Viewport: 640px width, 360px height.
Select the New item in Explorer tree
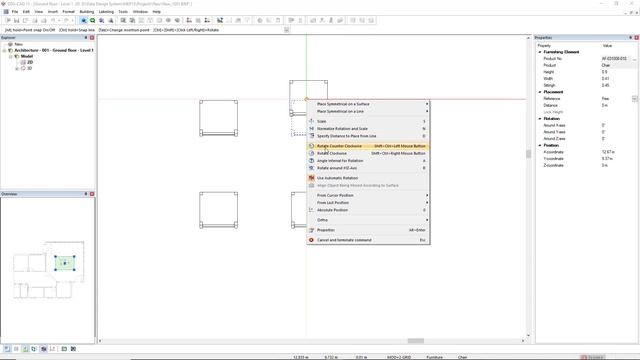pos(18,44)
